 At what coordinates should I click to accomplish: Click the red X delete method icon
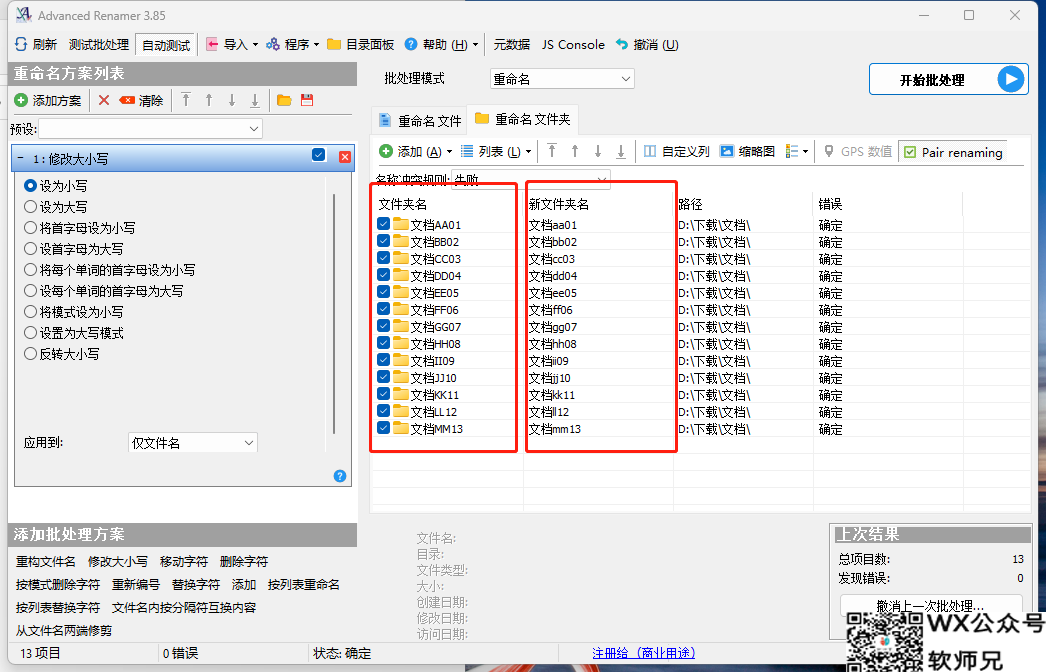pos(104,100)
